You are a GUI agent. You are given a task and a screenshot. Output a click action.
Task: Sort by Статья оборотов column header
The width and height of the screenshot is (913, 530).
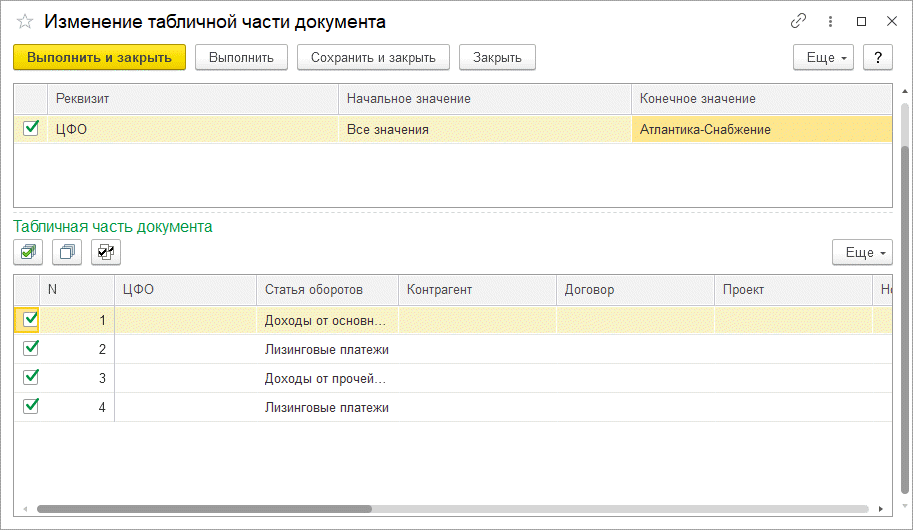point(326,289)
